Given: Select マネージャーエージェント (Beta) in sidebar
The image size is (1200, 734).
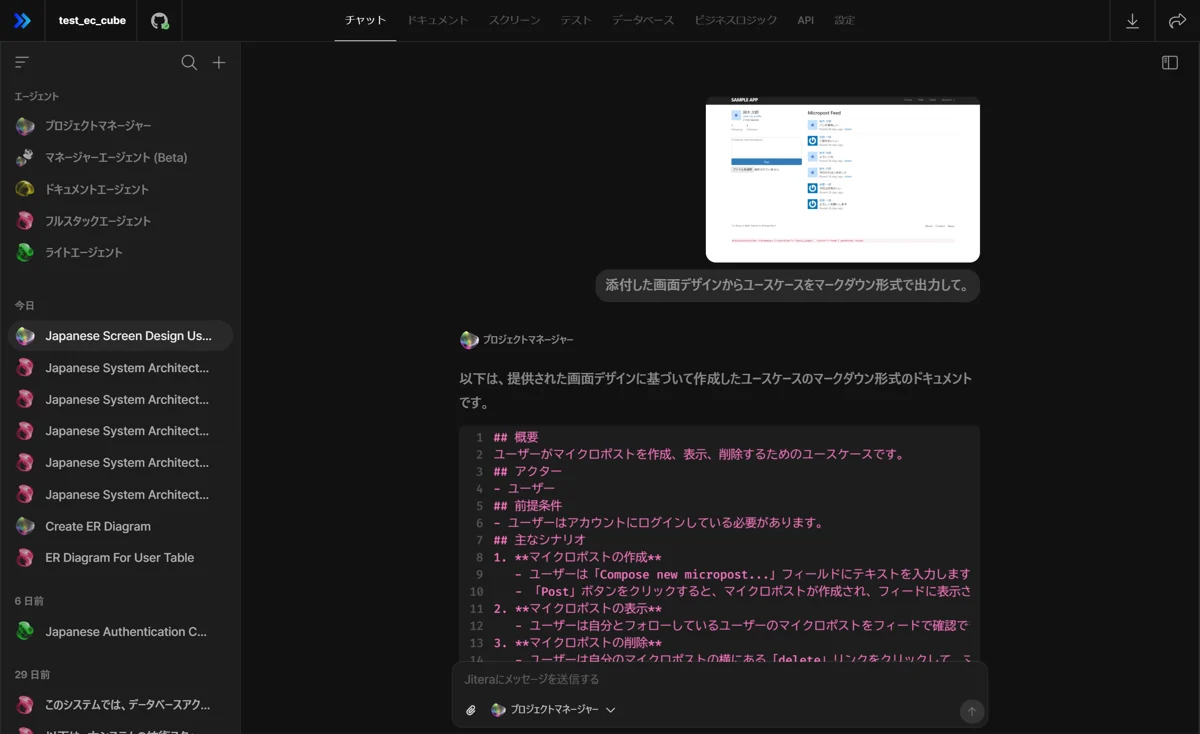Looking at the screenshot, I should (120, 158).
